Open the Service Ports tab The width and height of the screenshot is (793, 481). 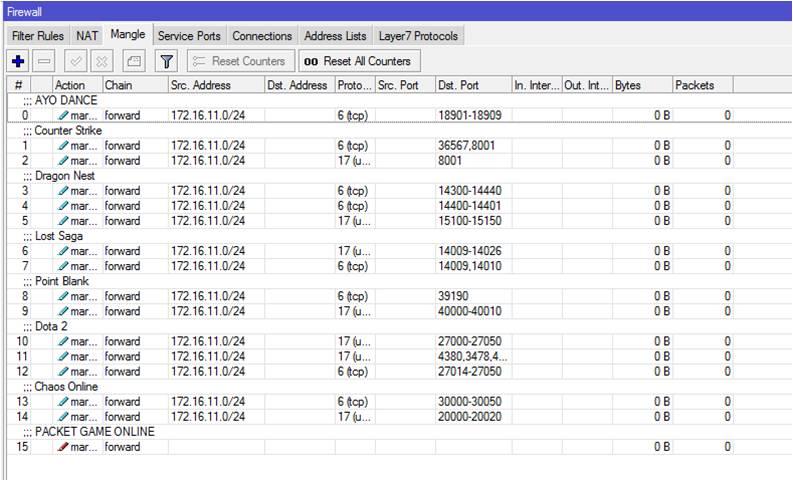pos(189,36)
